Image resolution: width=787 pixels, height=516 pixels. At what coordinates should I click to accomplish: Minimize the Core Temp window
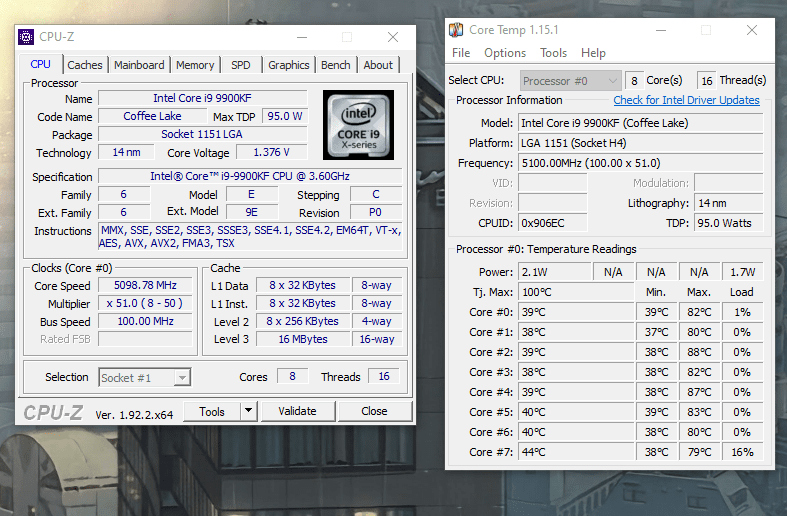pos(661,30)
